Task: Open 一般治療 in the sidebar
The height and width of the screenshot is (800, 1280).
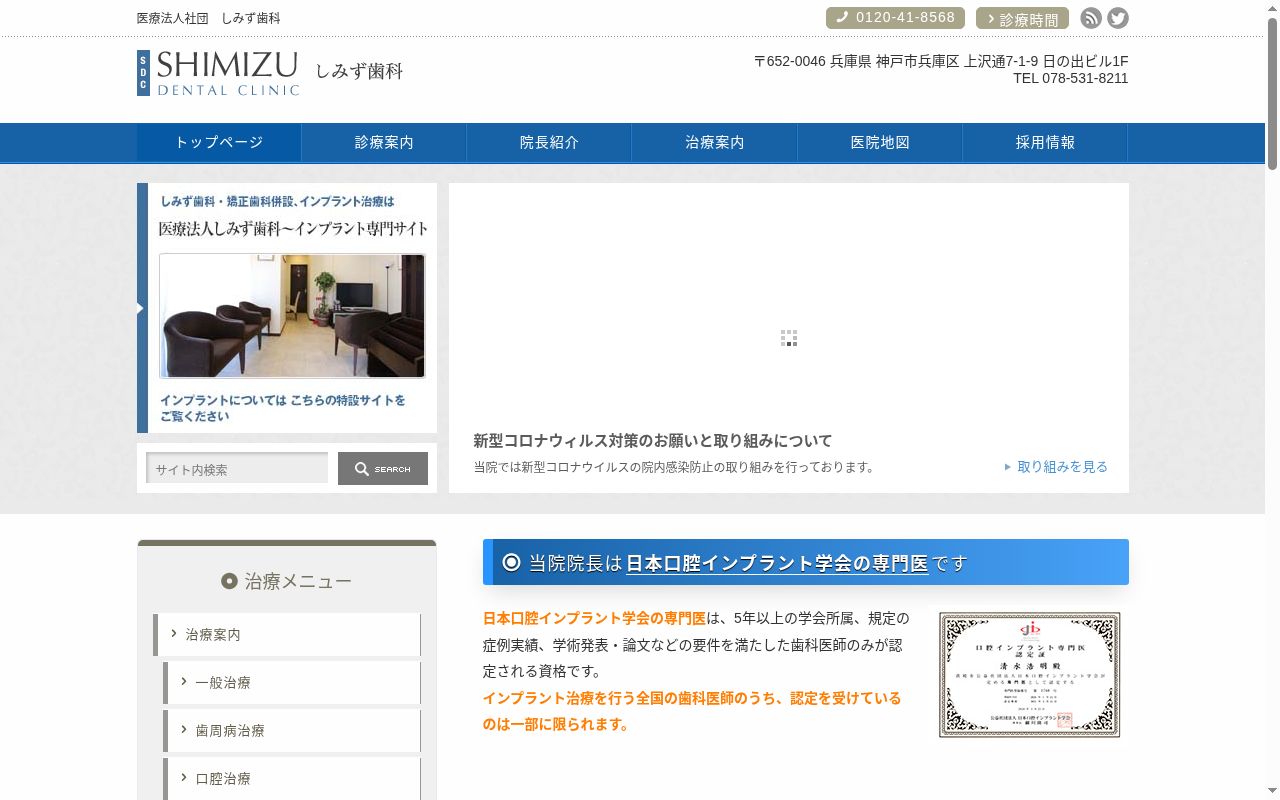Action: [x=292, y=683]
